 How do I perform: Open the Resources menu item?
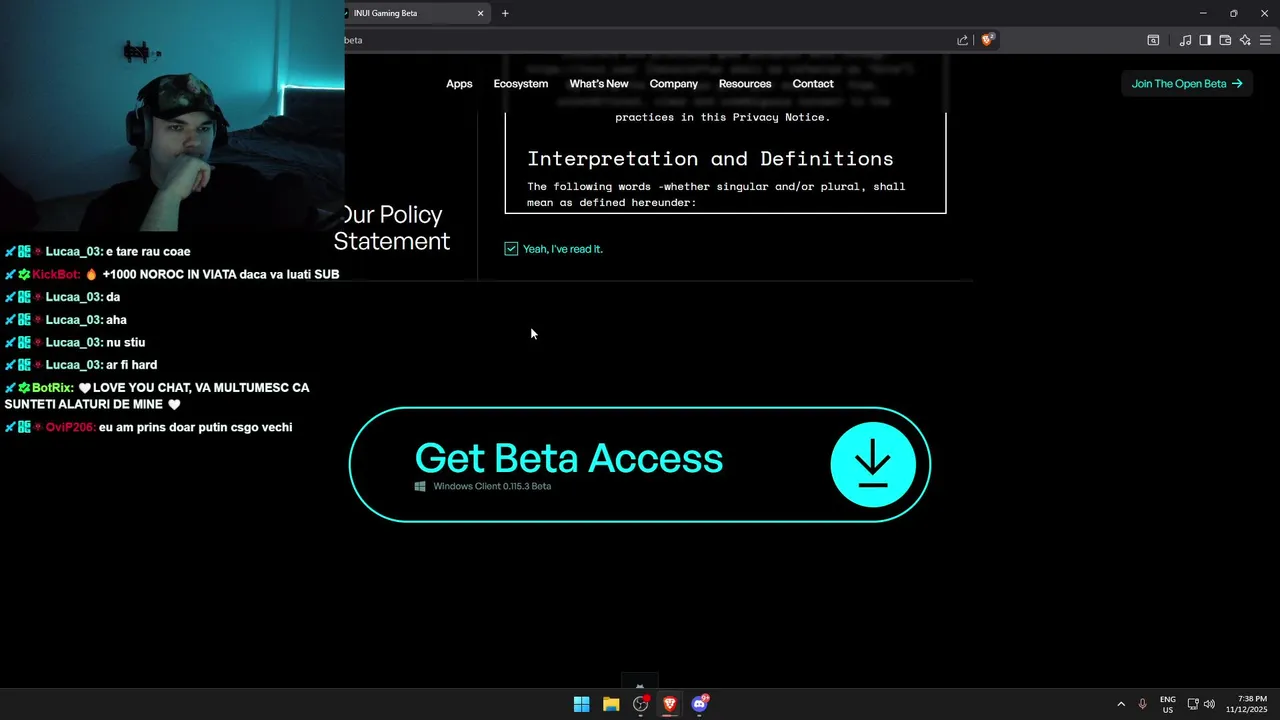[745, 84]
